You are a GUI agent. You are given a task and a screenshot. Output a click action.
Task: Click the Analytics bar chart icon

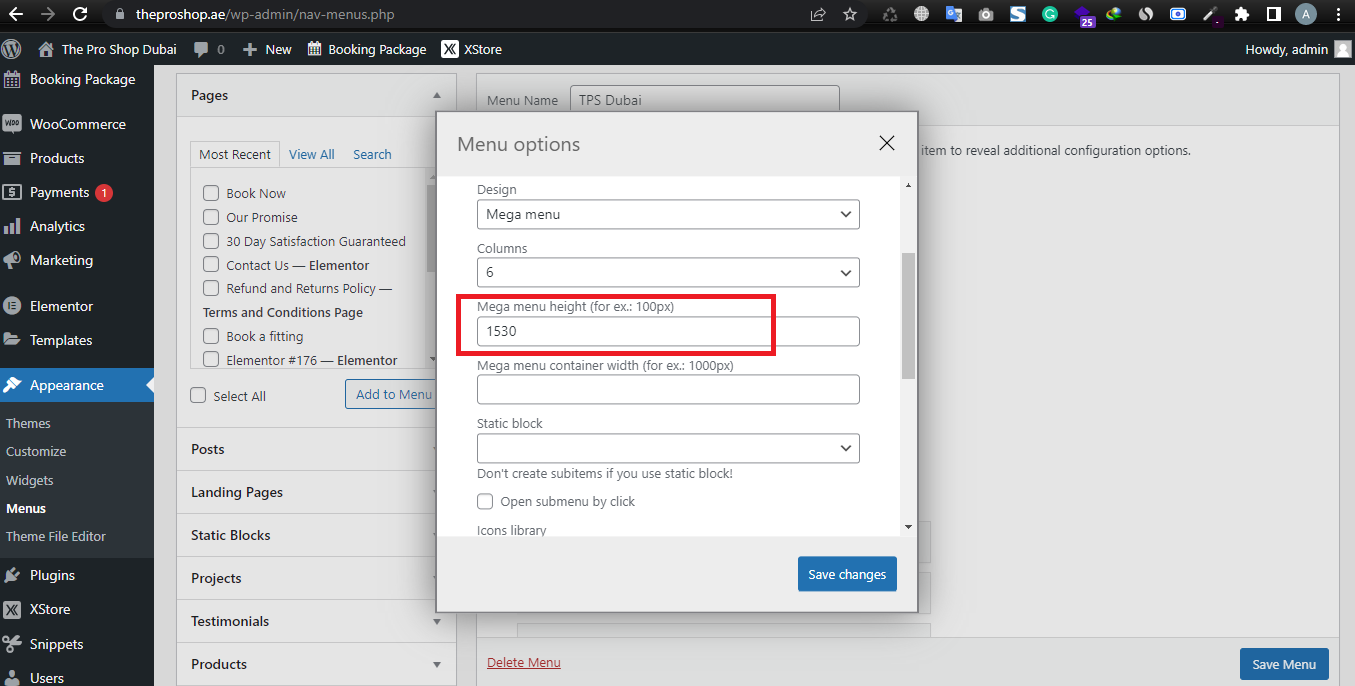tap(12, 226)
